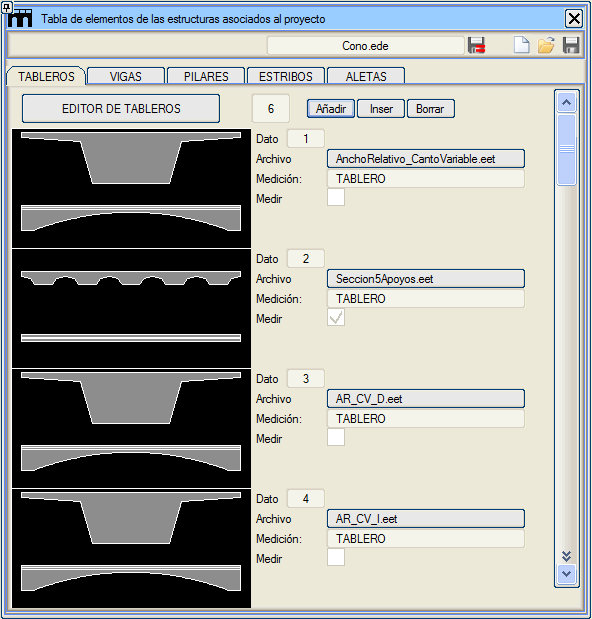Click Medición TABLERO field for Dato 3
The width and height of the screenshot is (592, 619).
pos(426,418)
